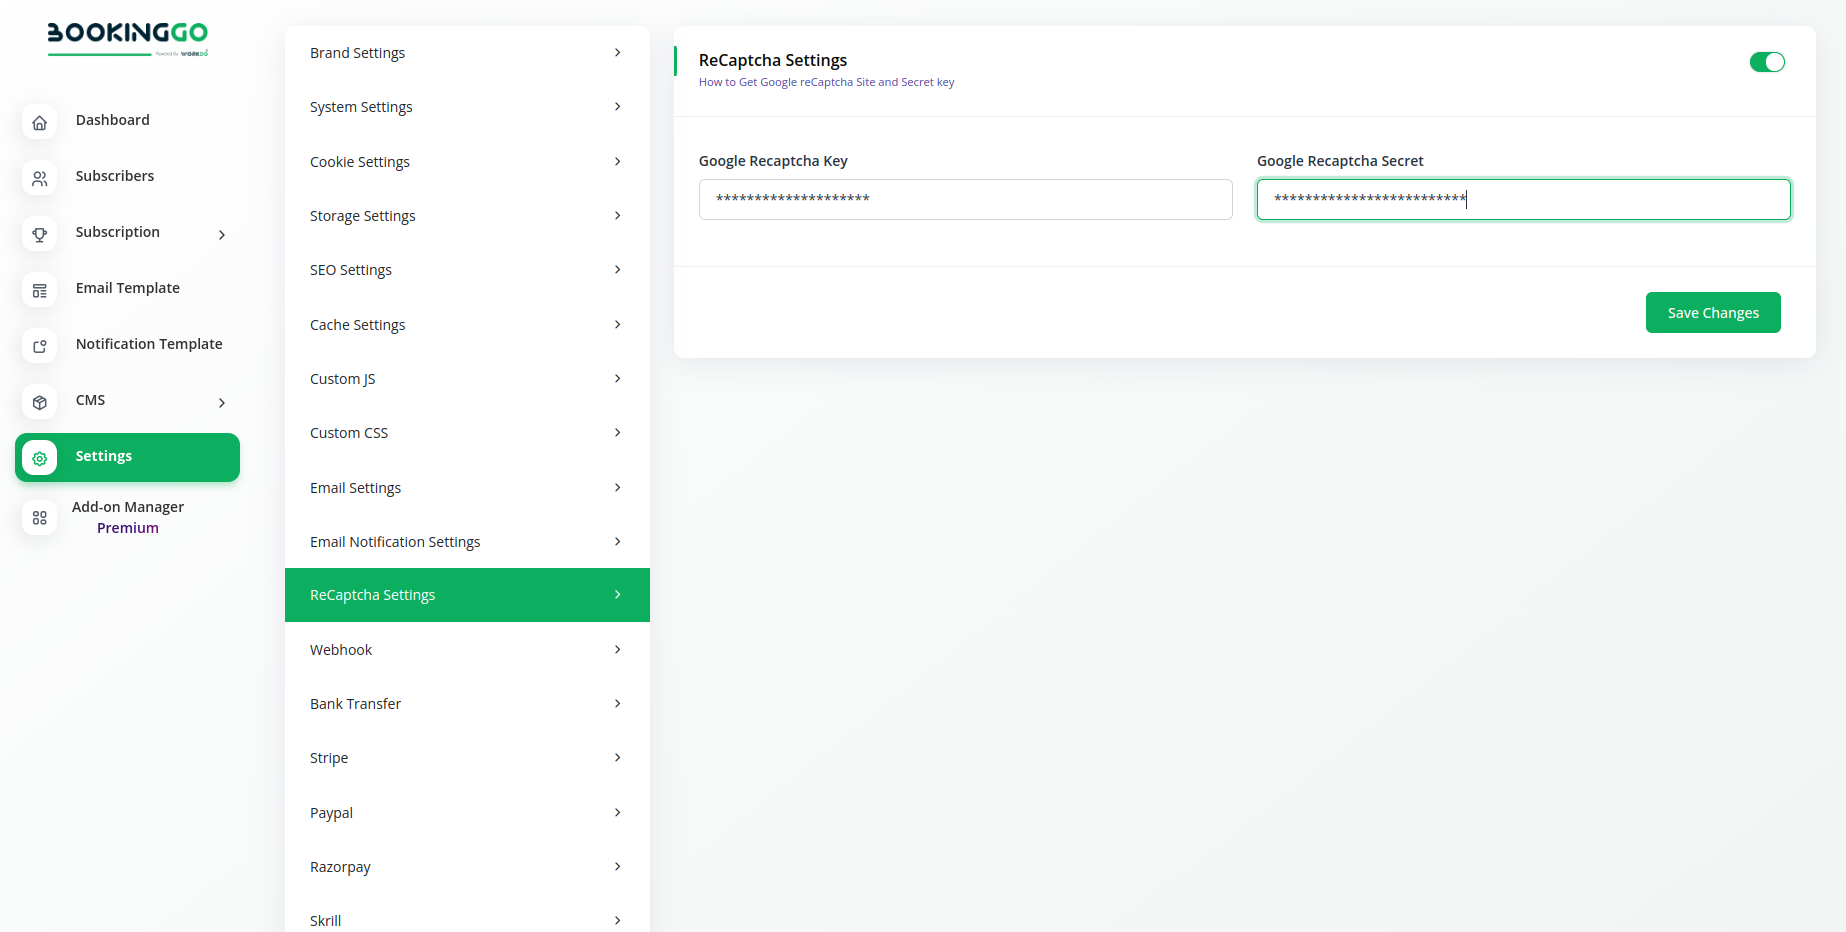Disable the ReCaptcha Settings toggle

[x=1766, y=62]
